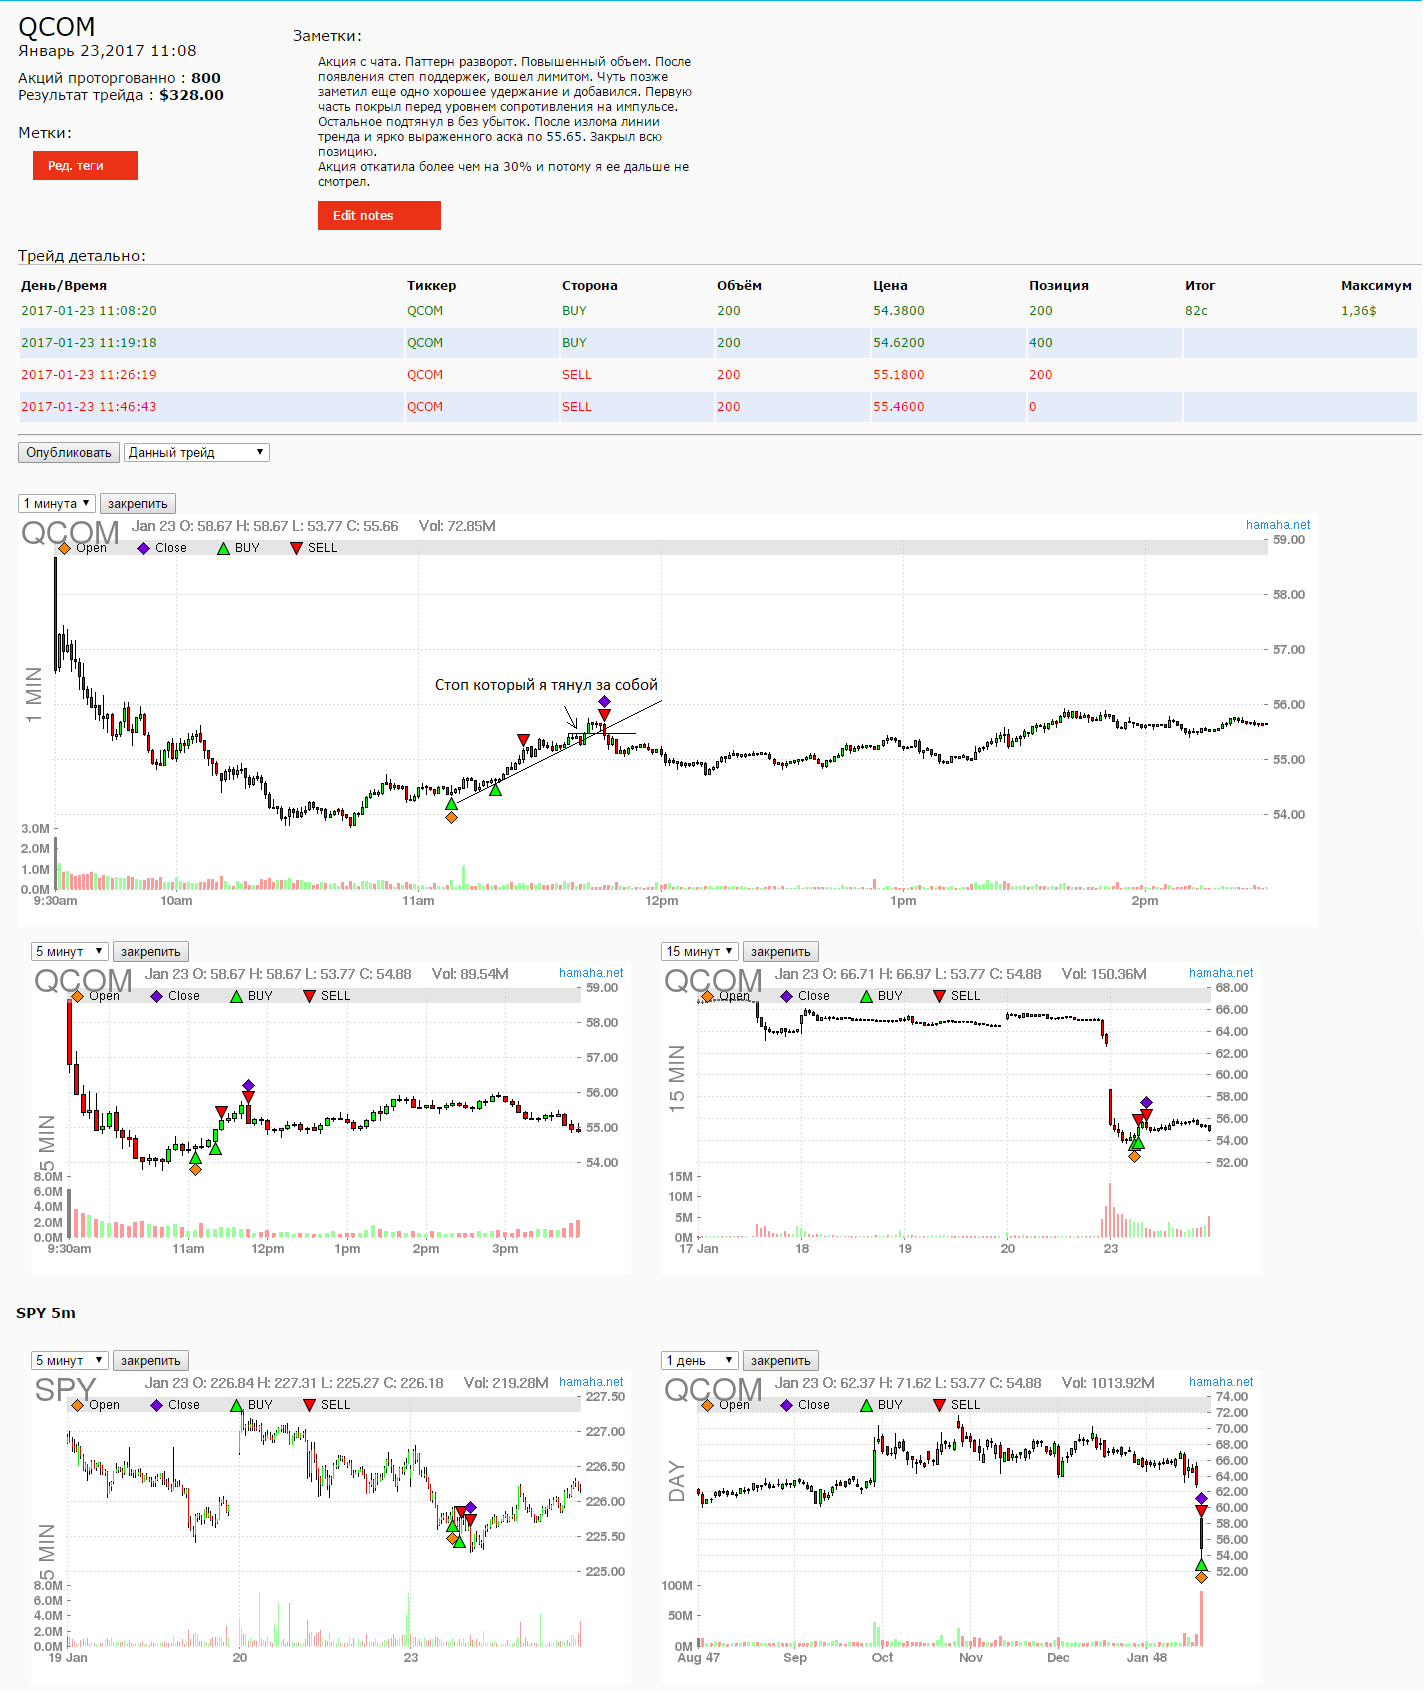The height and width of the screenshot is (1692, 1428).
Task: Click orange Open legend icon on SPY chart
Action: pos(77,1405)
